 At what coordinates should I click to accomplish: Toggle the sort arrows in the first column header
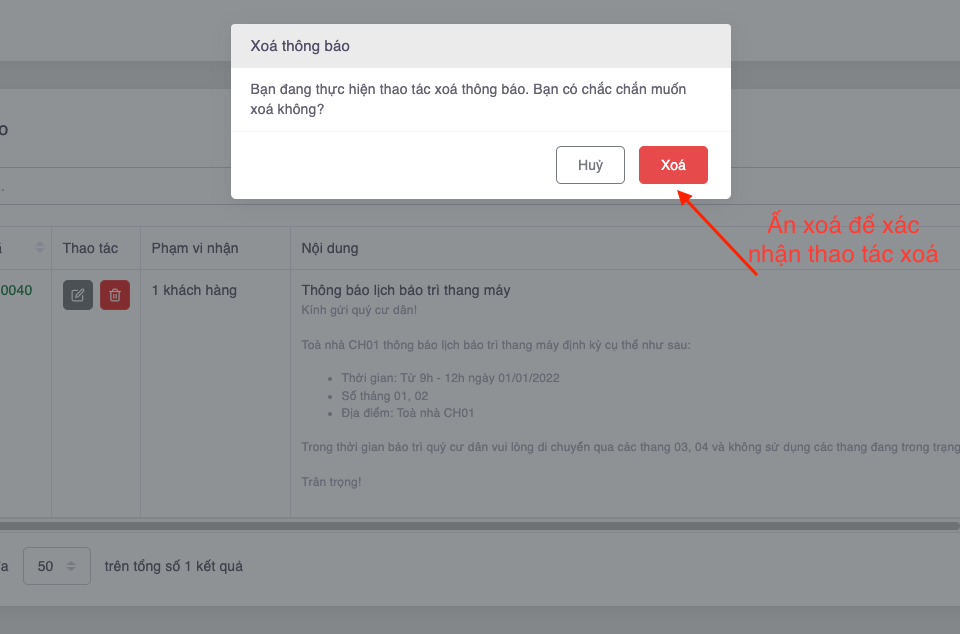40,247
